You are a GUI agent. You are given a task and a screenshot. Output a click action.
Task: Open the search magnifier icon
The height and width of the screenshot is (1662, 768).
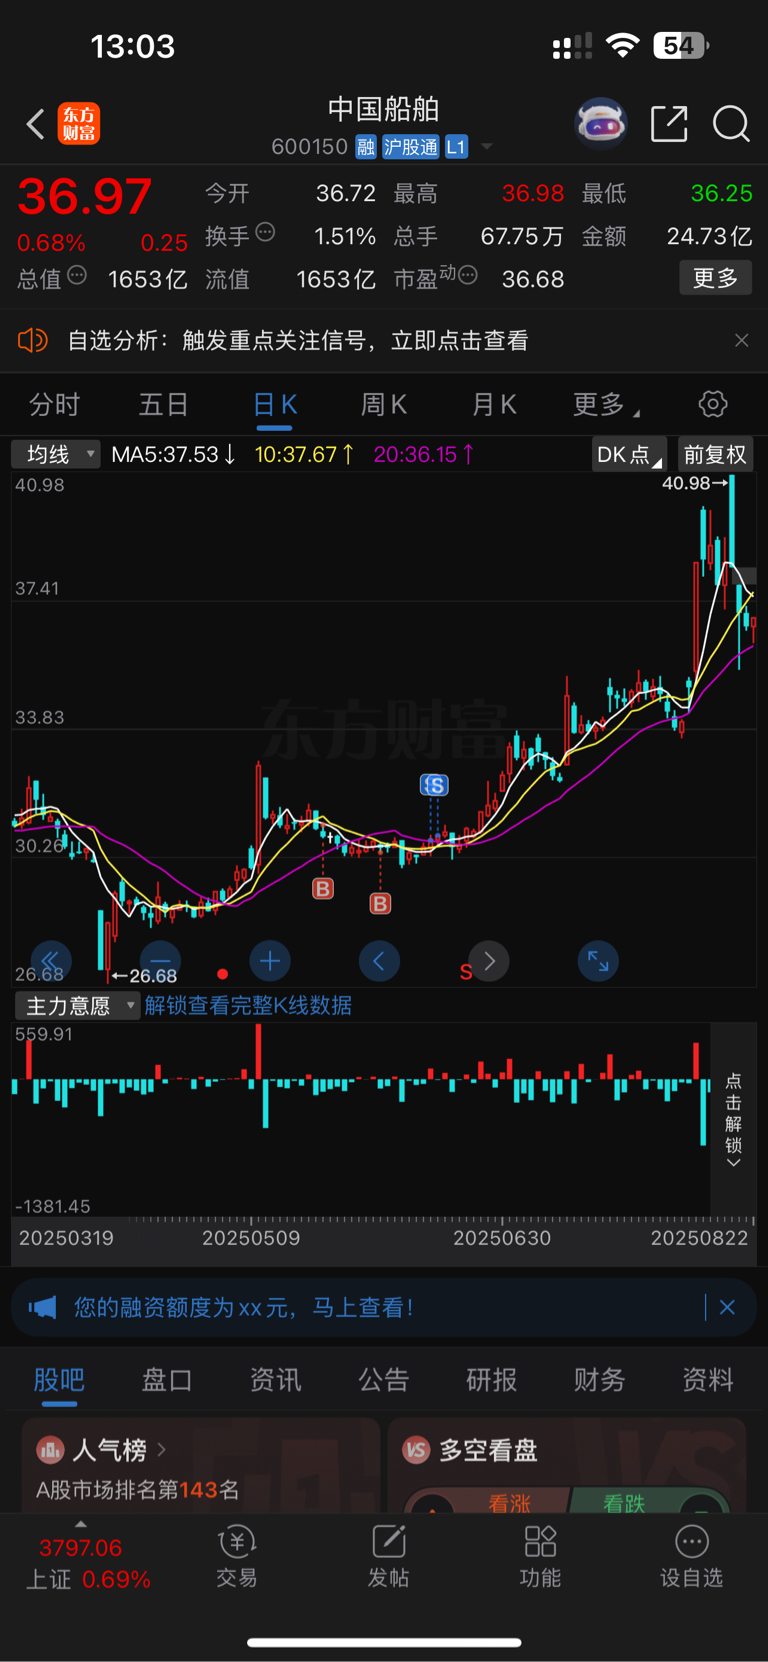click(x=731, y=124)
